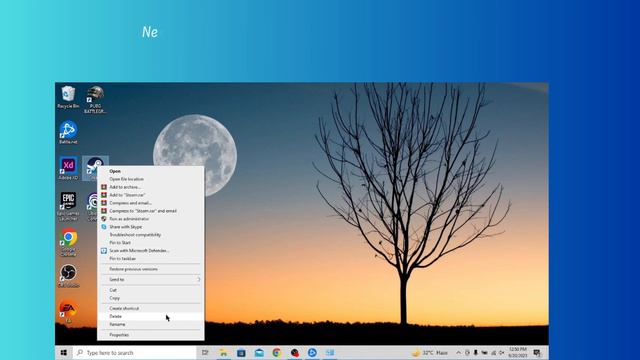Screen dimensions: 640x360
Task: Open the notification center icon
Action: 537,353
